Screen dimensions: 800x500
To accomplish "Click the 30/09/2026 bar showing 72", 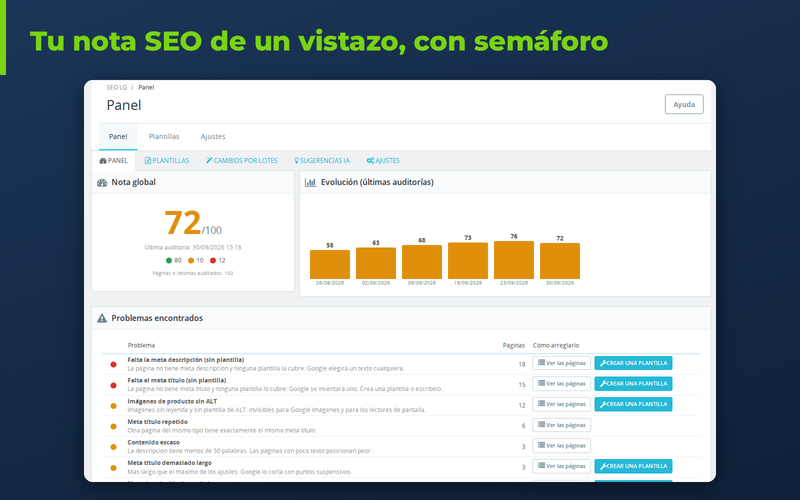I will [x=560, y=261].
